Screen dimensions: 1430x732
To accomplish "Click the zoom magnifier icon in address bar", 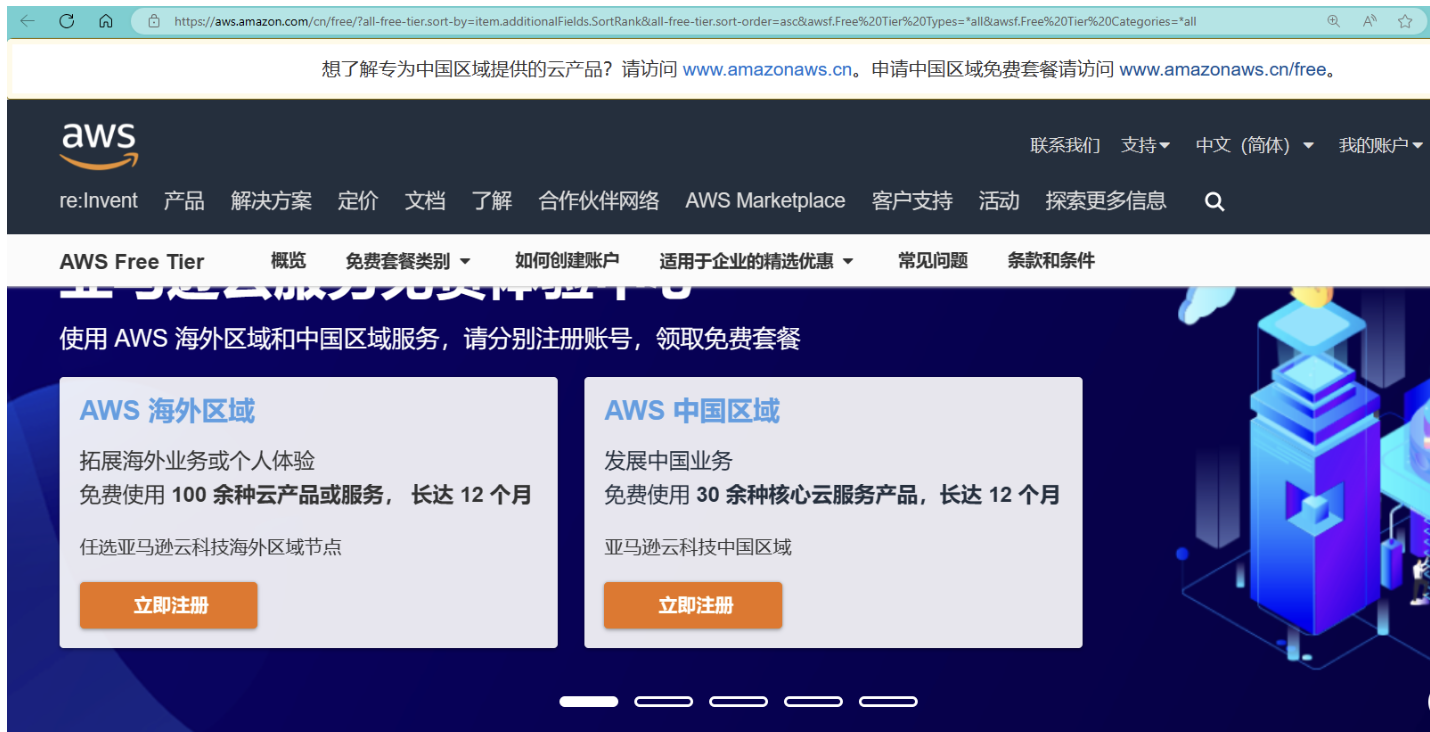I will click(x=1333, y=21).
